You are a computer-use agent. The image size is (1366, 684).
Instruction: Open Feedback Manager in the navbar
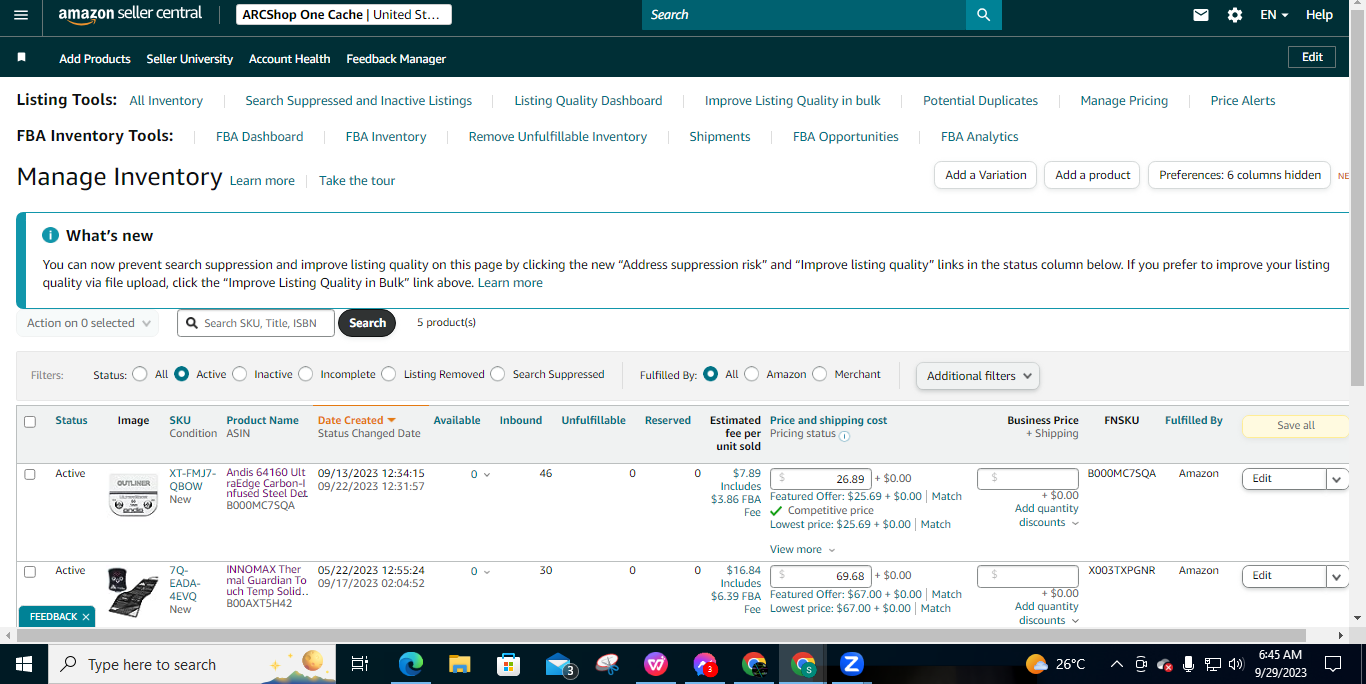point(396,59)
